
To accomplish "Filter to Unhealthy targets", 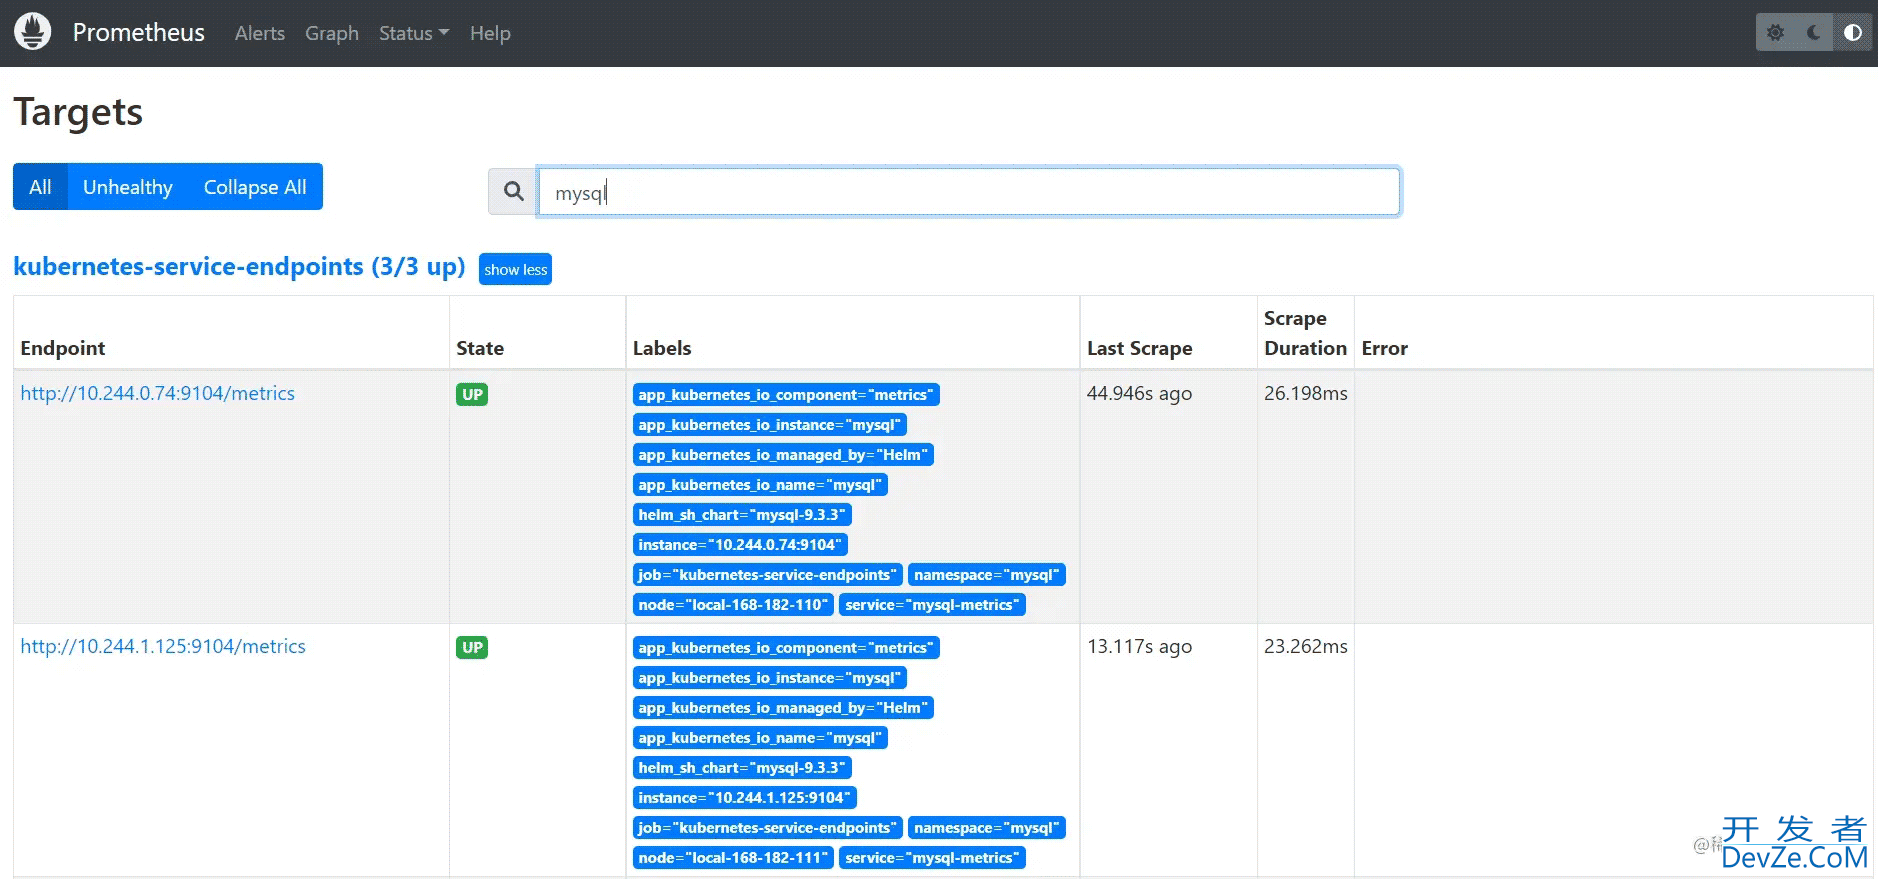I will [128, 187].
